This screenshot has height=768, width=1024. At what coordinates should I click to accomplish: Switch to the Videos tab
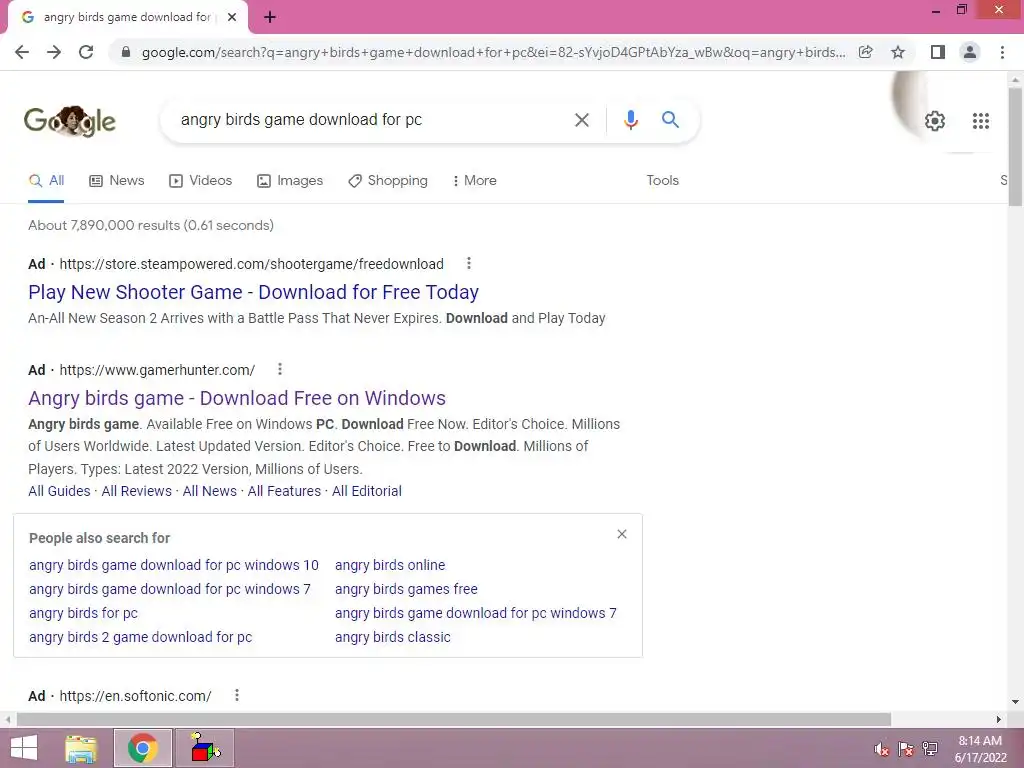pyautogui.click(x=200, y=180)
